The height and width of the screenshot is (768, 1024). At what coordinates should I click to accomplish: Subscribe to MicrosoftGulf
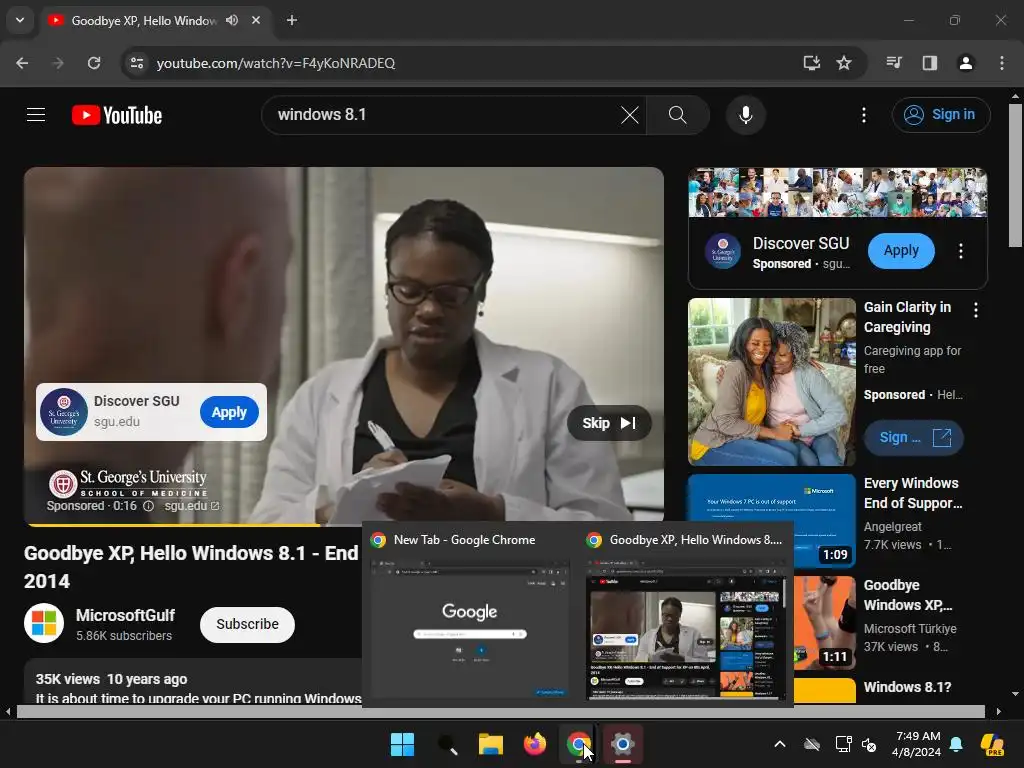[x=248, y=624]
